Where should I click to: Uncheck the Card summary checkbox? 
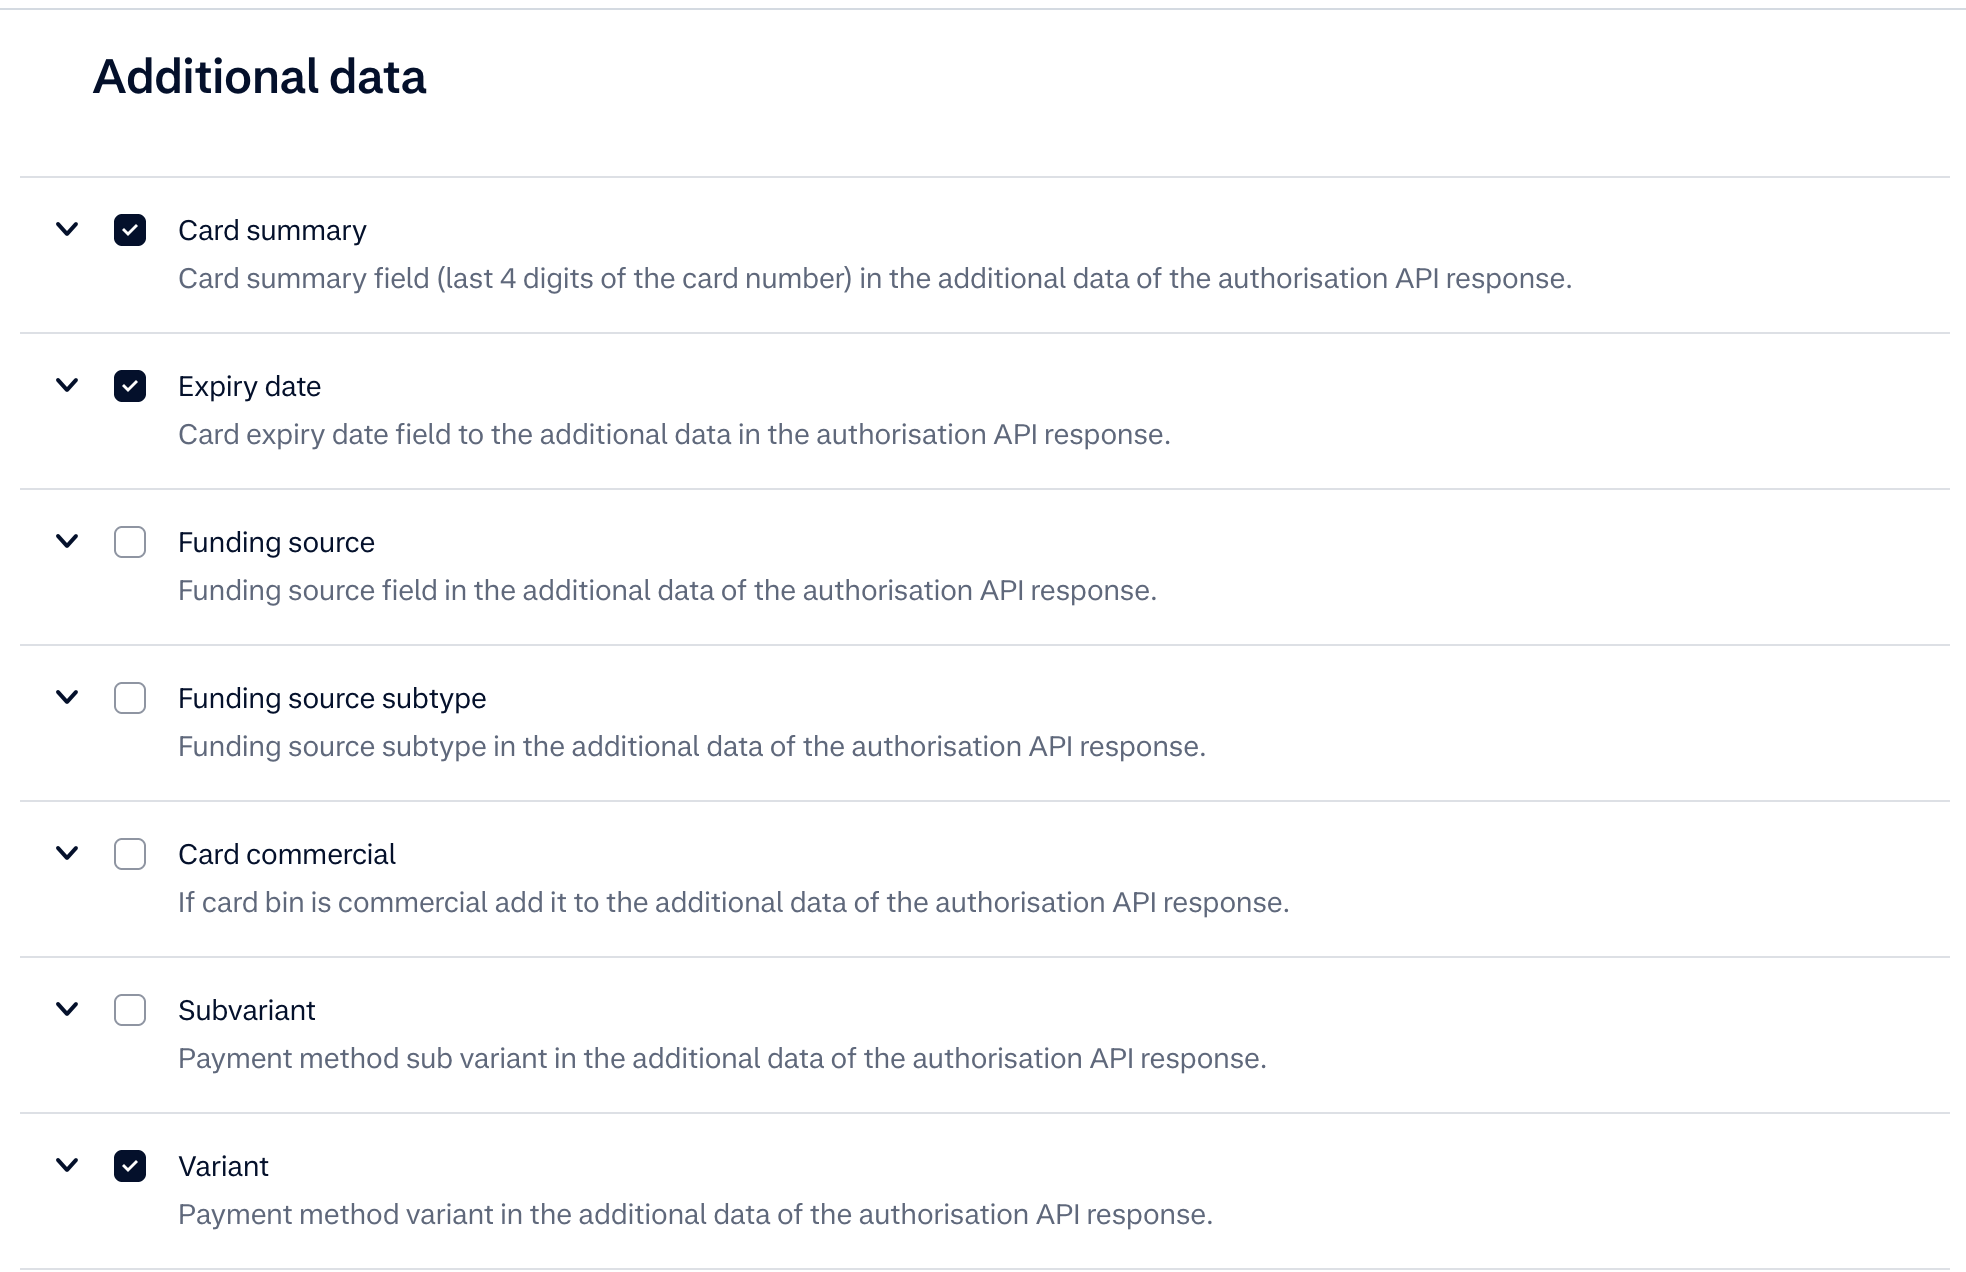pos(130,230)
